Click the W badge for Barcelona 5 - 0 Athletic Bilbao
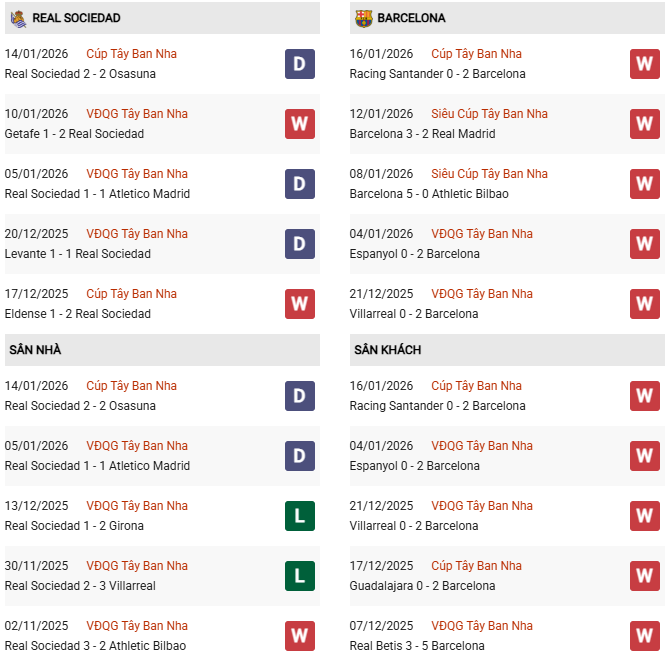This screenshot has width=666, height=660. pyautogui.click(x=644, y=184)
